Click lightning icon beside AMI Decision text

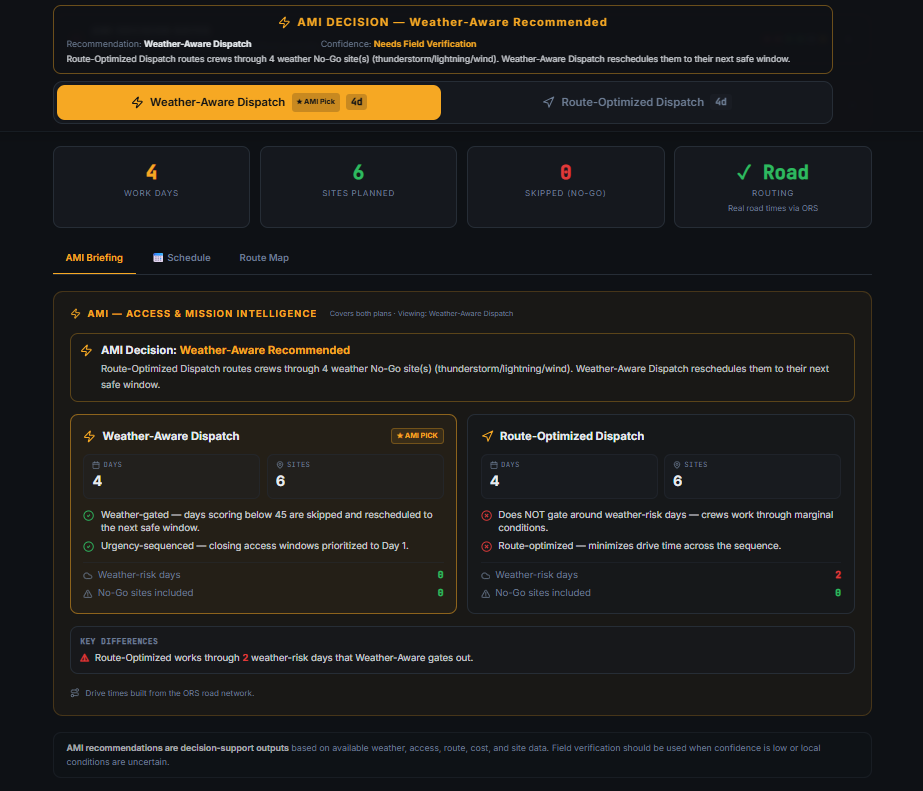(87, 350)
